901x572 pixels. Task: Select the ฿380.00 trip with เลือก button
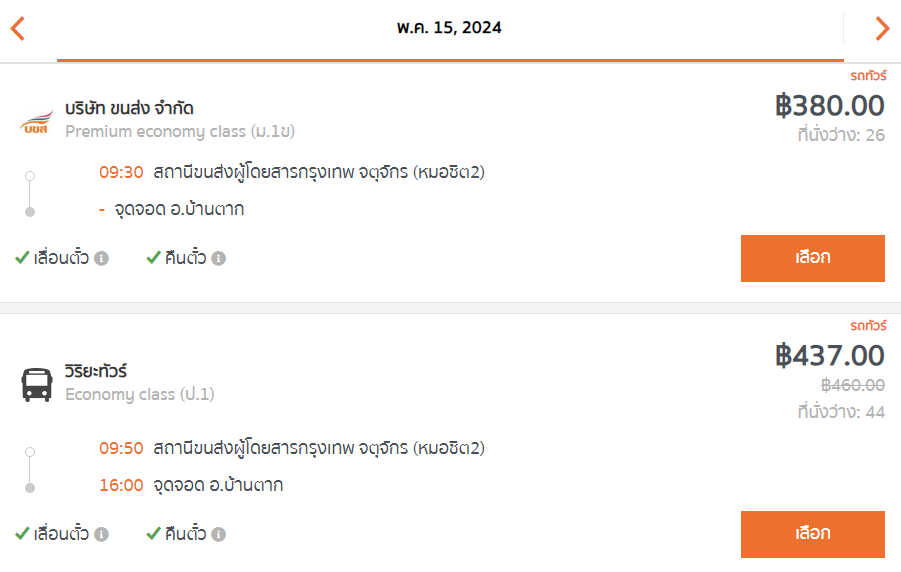(813, 258)
